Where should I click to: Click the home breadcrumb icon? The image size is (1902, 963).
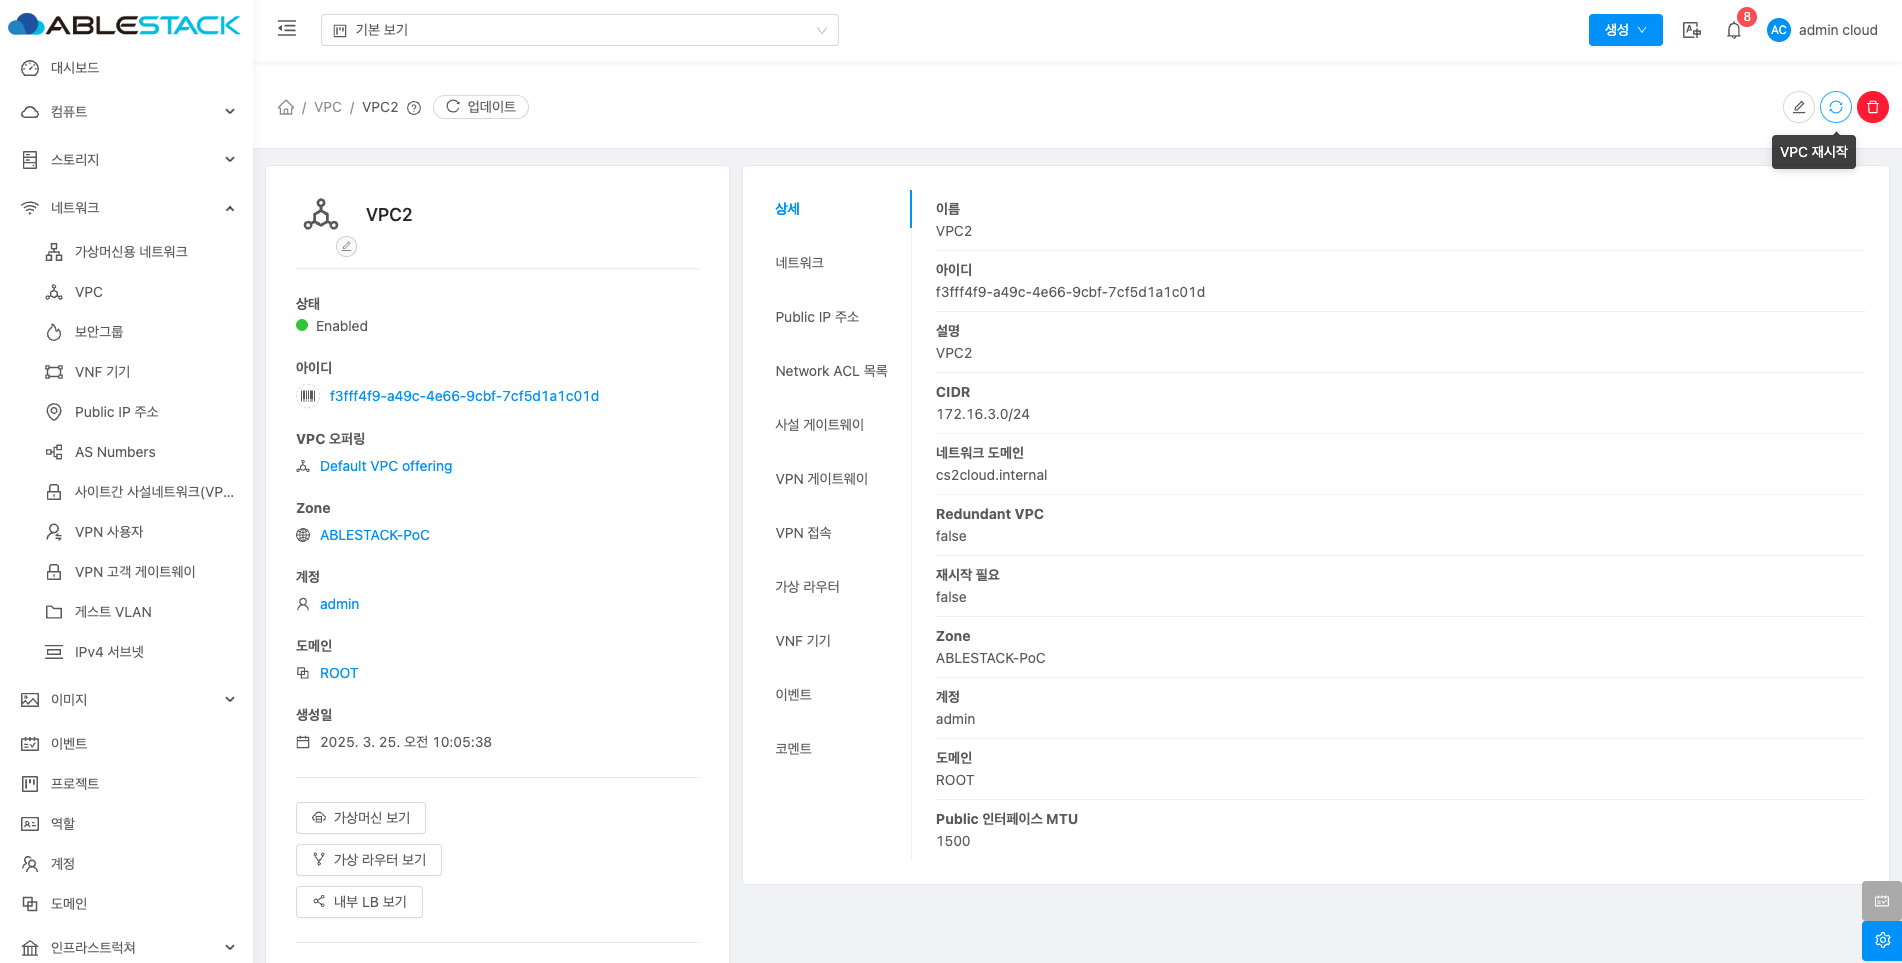286,107
